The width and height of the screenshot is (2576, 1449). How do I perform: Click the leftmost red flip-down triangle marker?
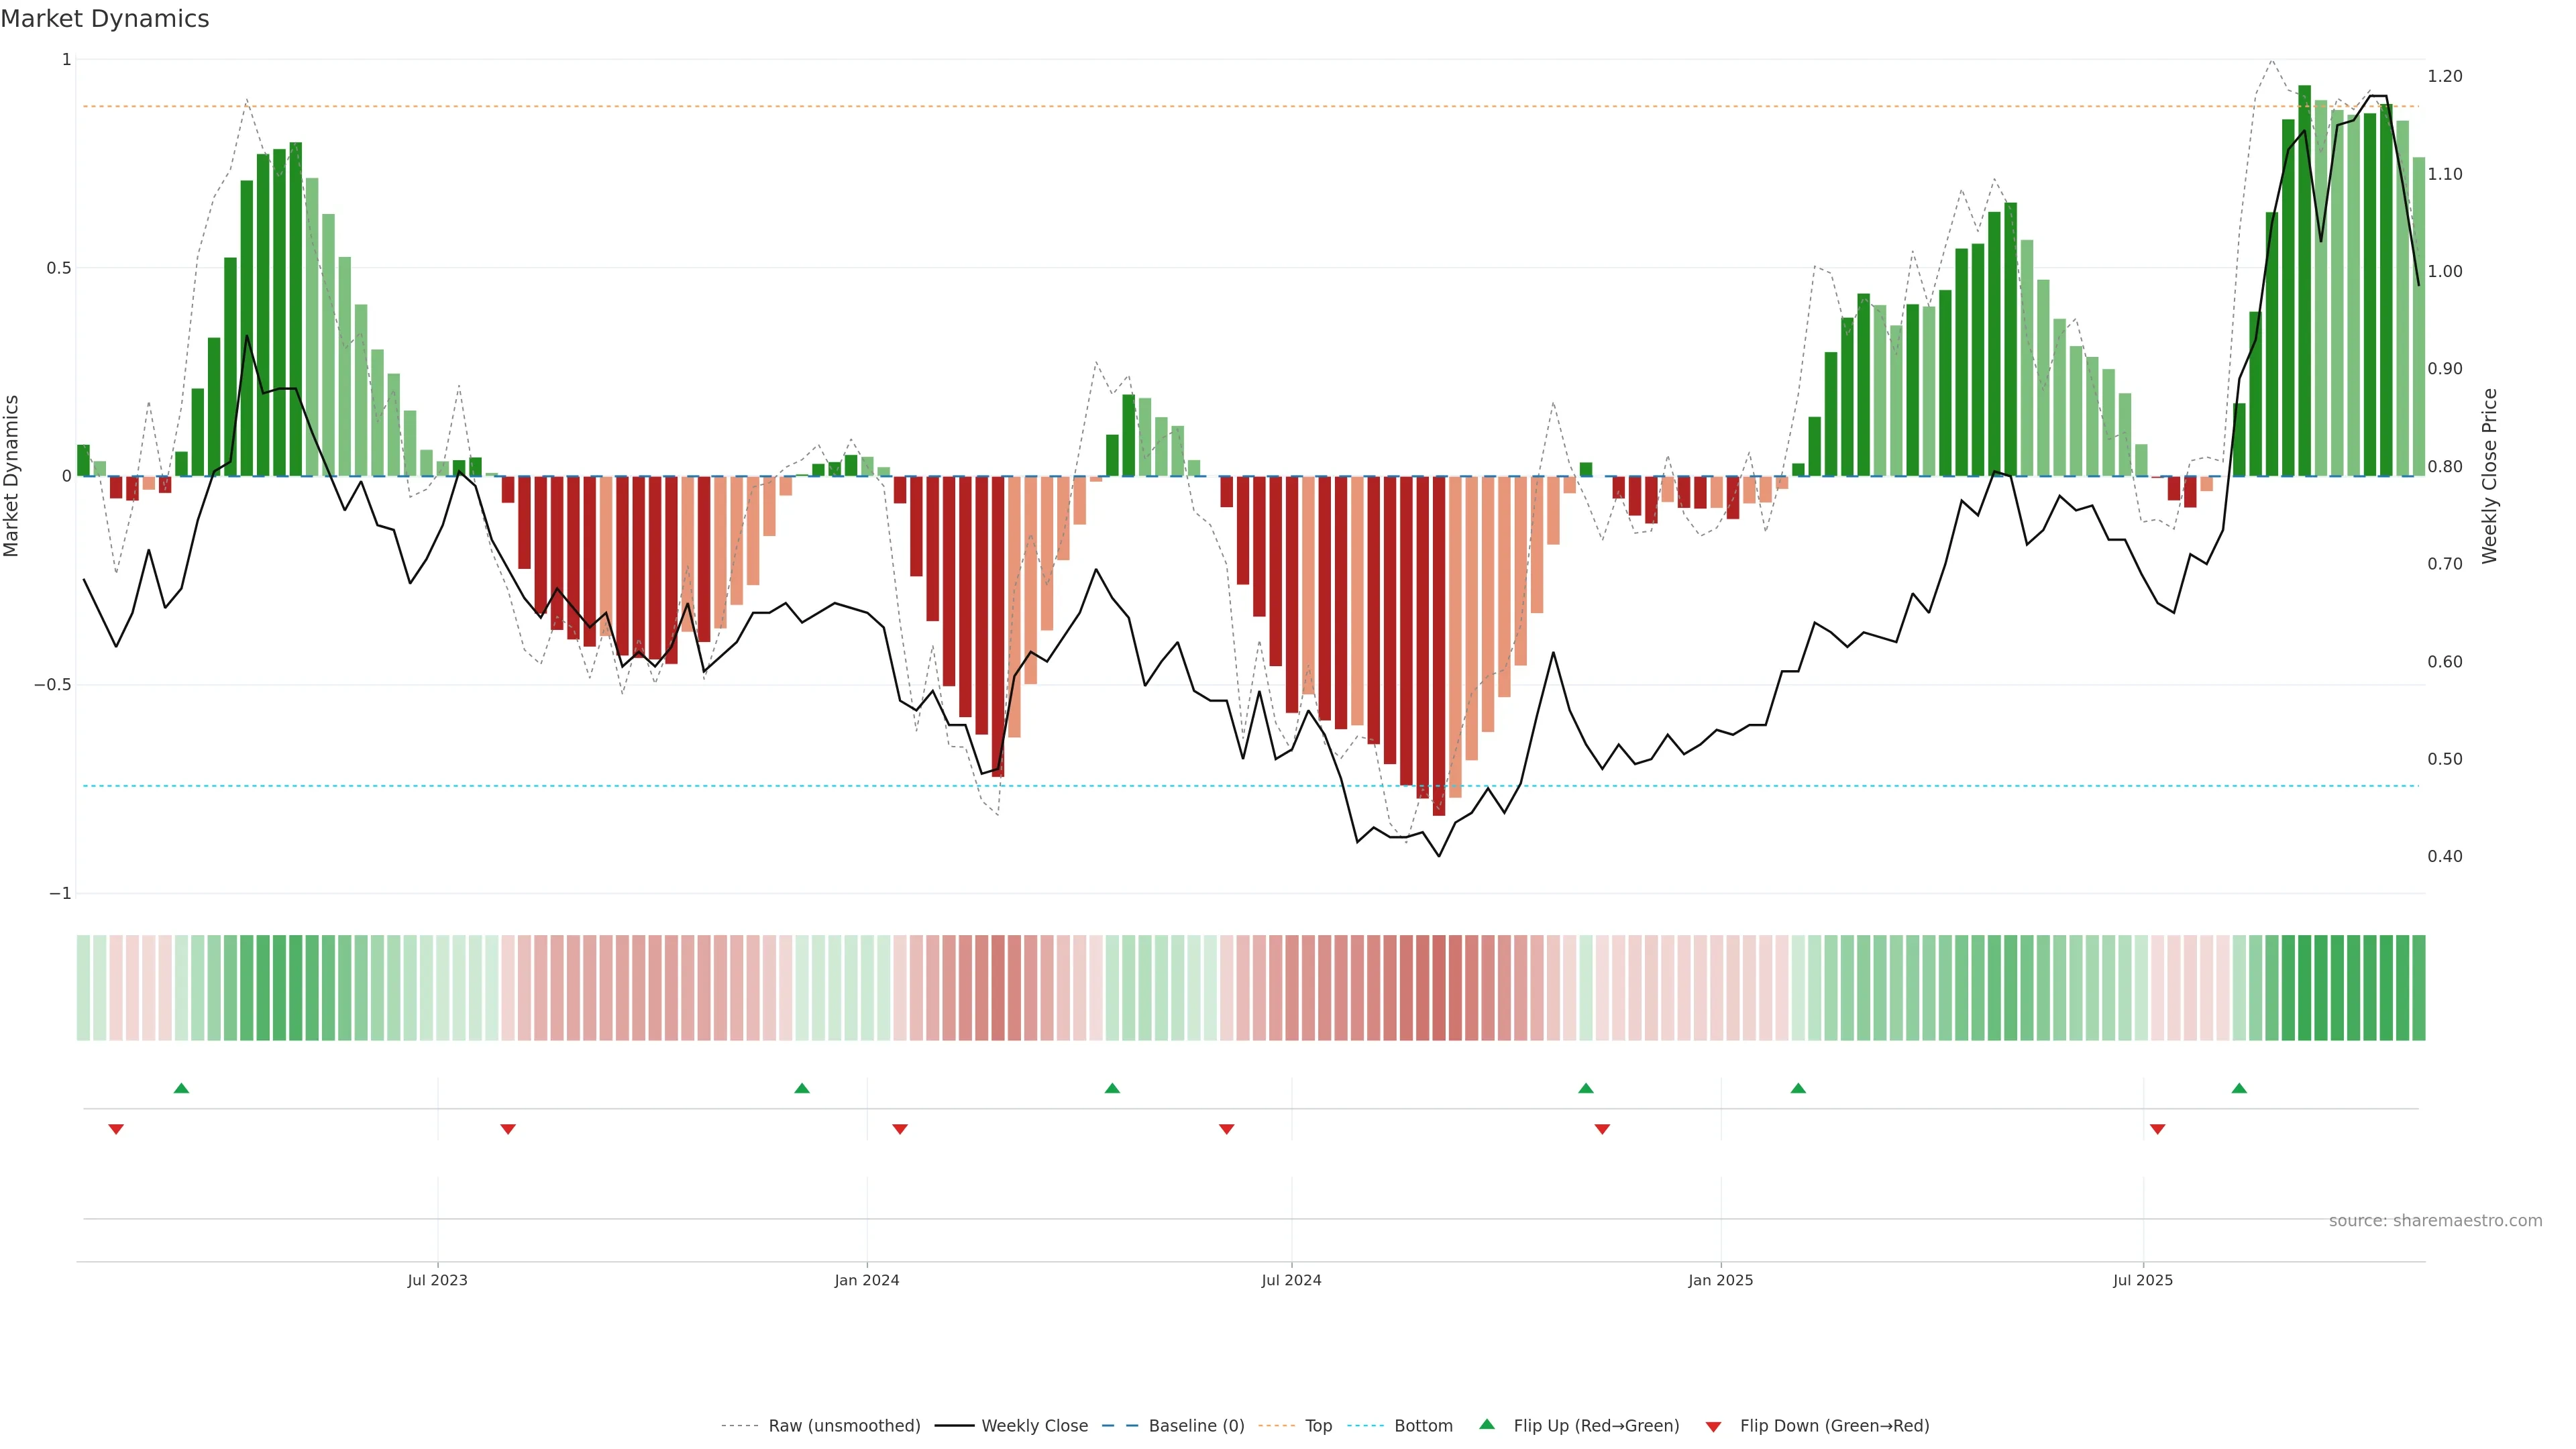click(x=116, y=1129)
